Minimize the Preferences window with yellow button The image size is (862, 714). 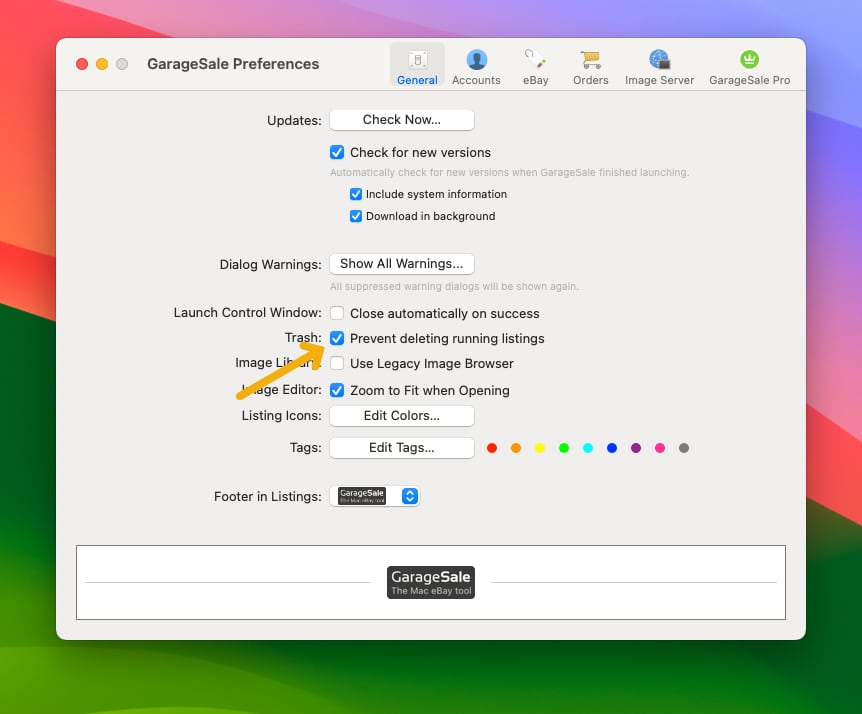102,64
